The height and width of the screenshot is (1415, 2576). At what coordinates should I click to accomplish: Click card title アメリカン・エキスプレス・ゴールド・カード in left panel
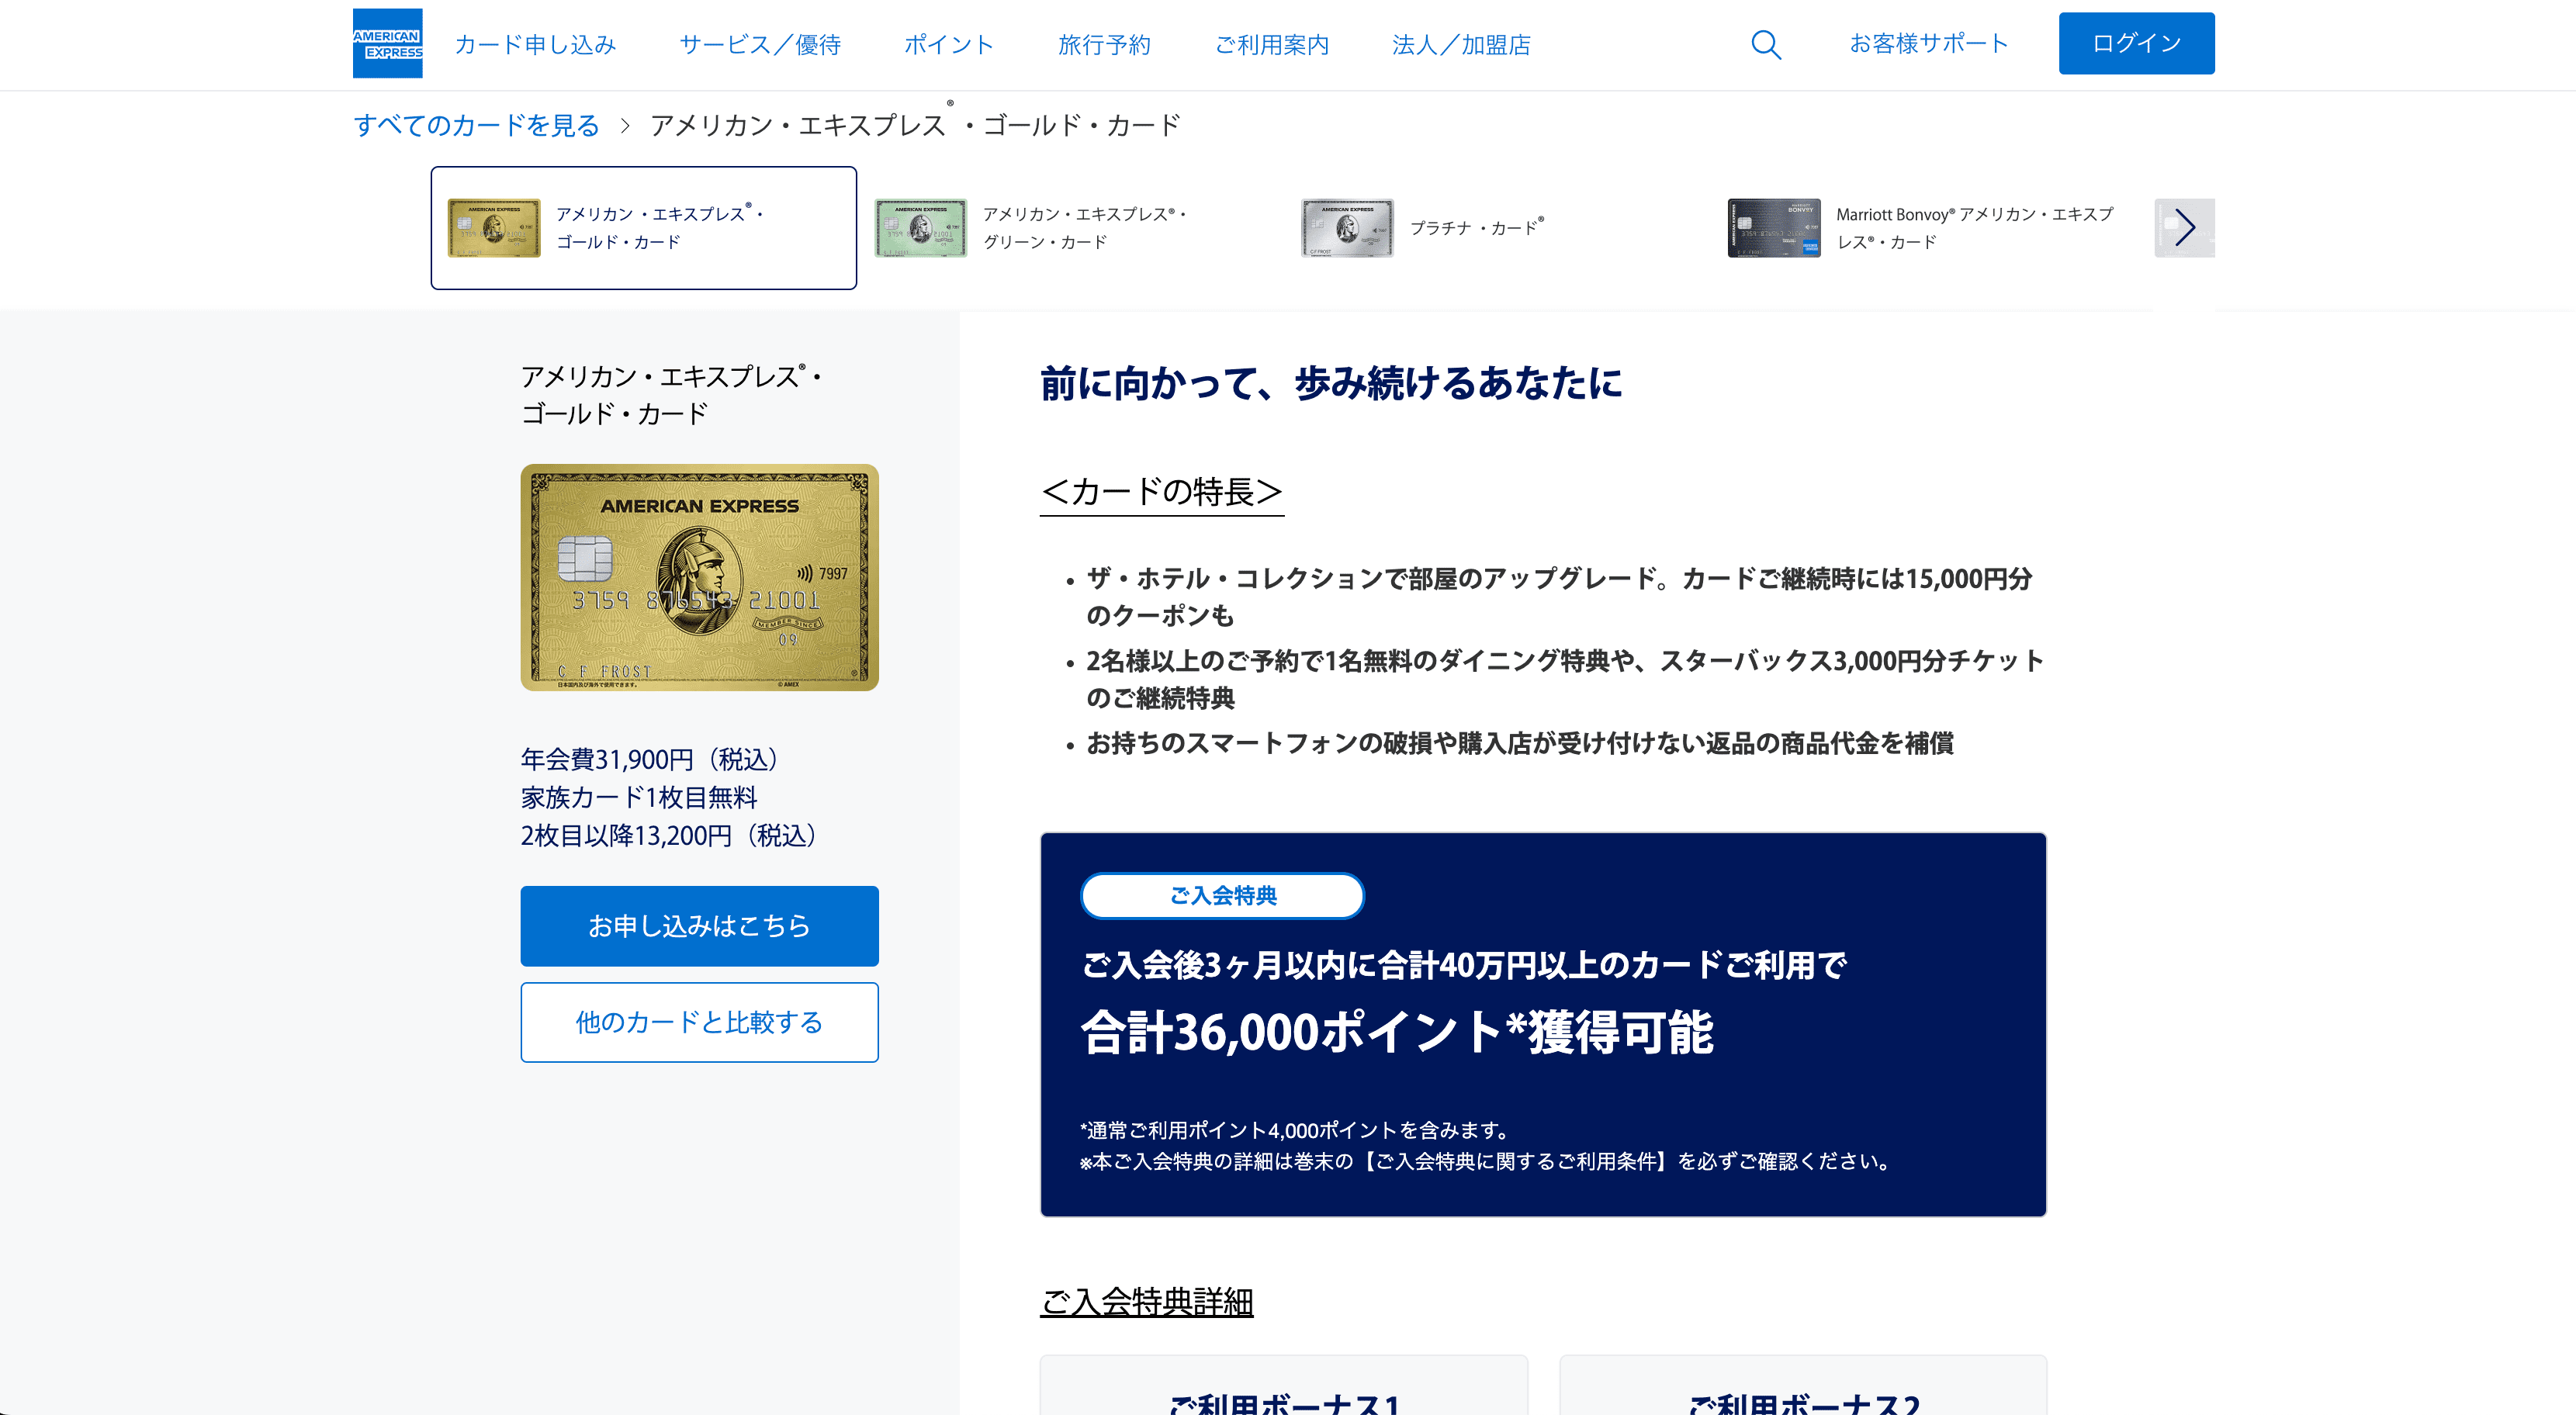pos(670,395)
